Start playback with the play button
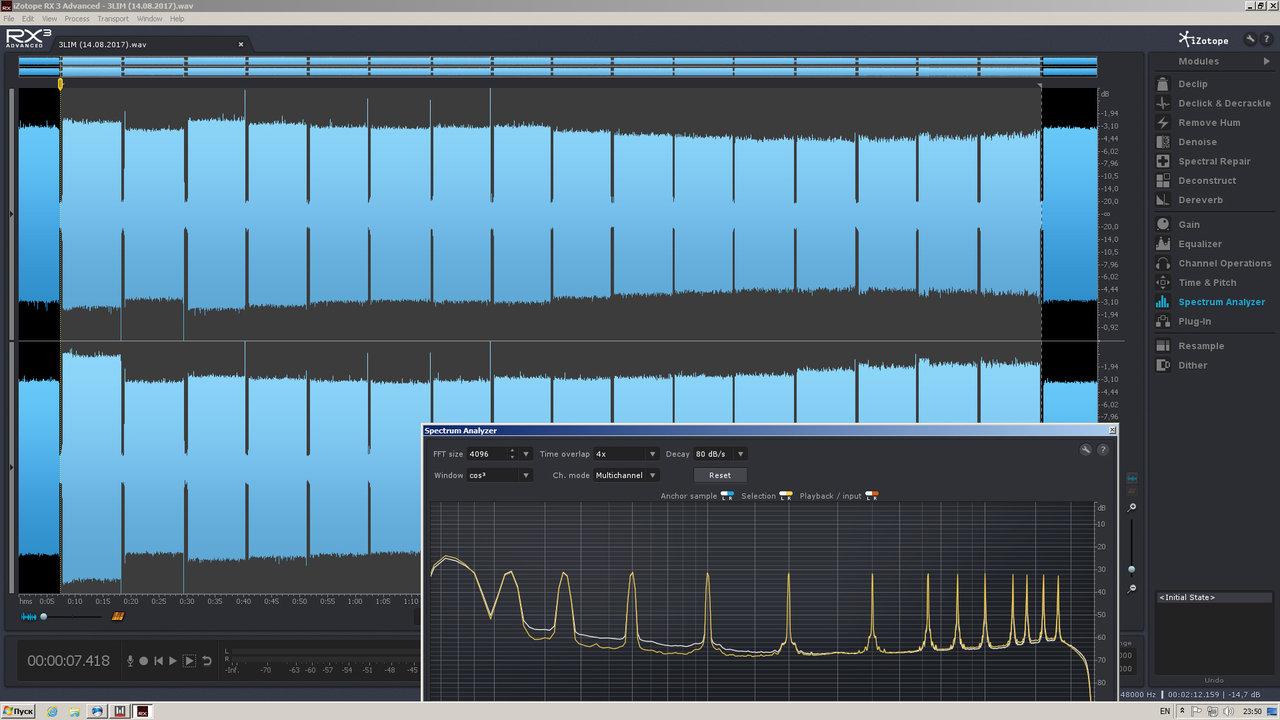Viewport: 1280px width, 720px height. pos(173,661)
